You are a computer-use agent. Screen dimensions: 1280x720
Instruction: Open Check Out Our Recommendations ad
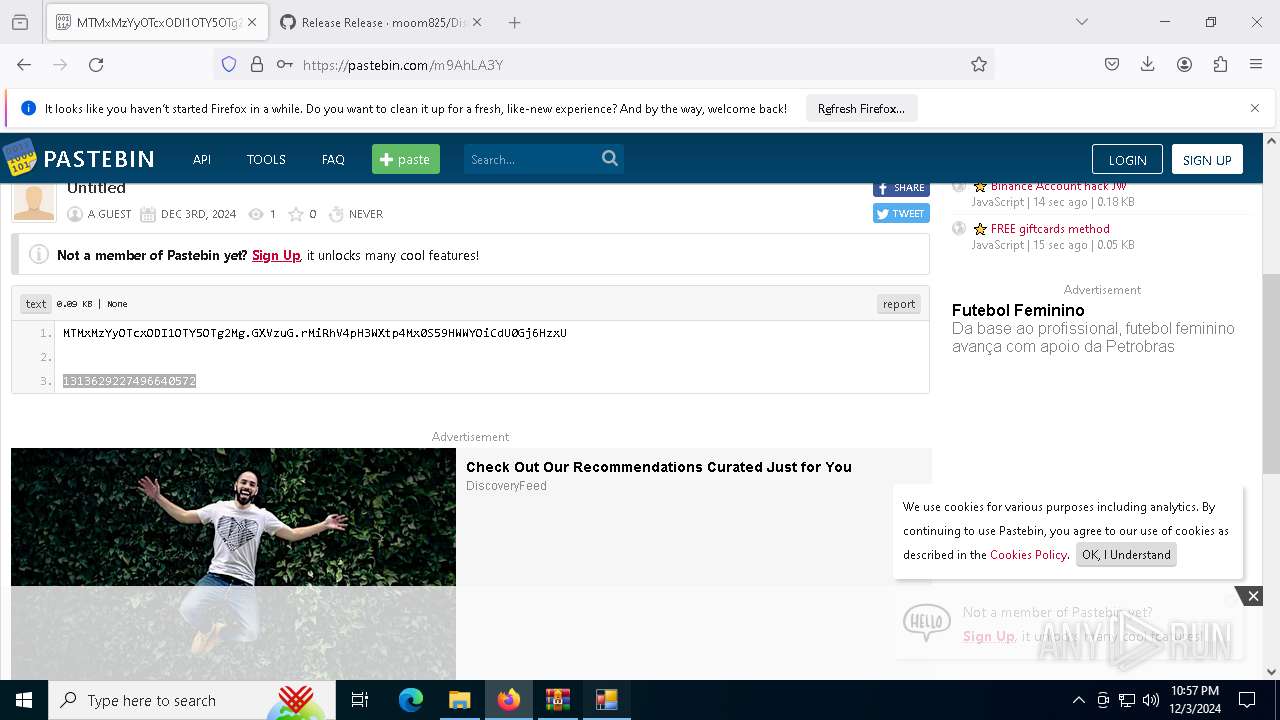[659, 467]
